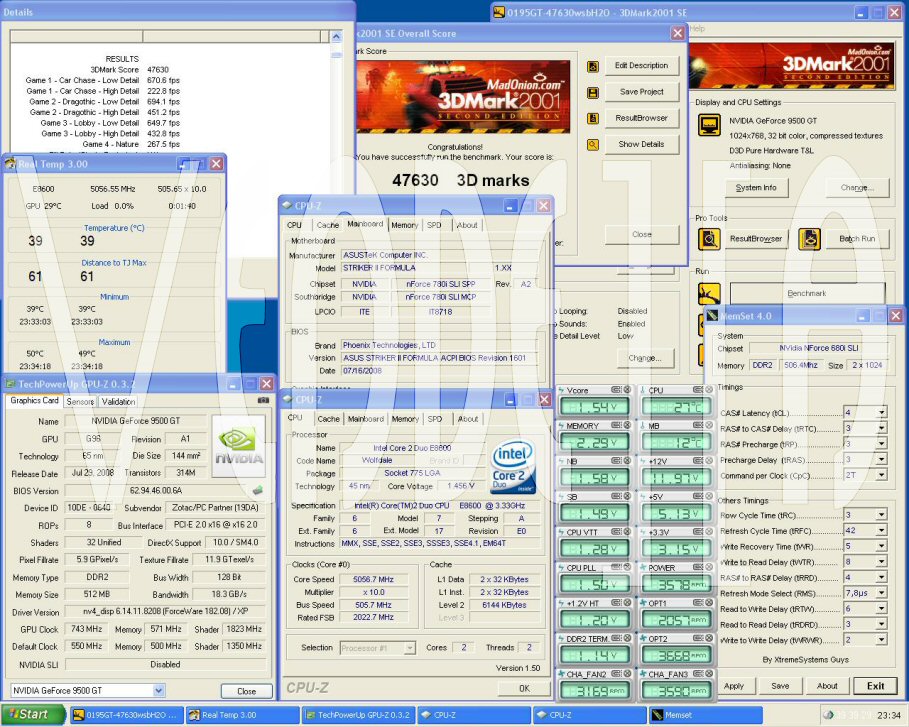Image resolution: width=909 pixels, height=727 pixels.
Task: Open the Write Recovery Time (tWR) dropdown
Action: (x=882, y=546)
